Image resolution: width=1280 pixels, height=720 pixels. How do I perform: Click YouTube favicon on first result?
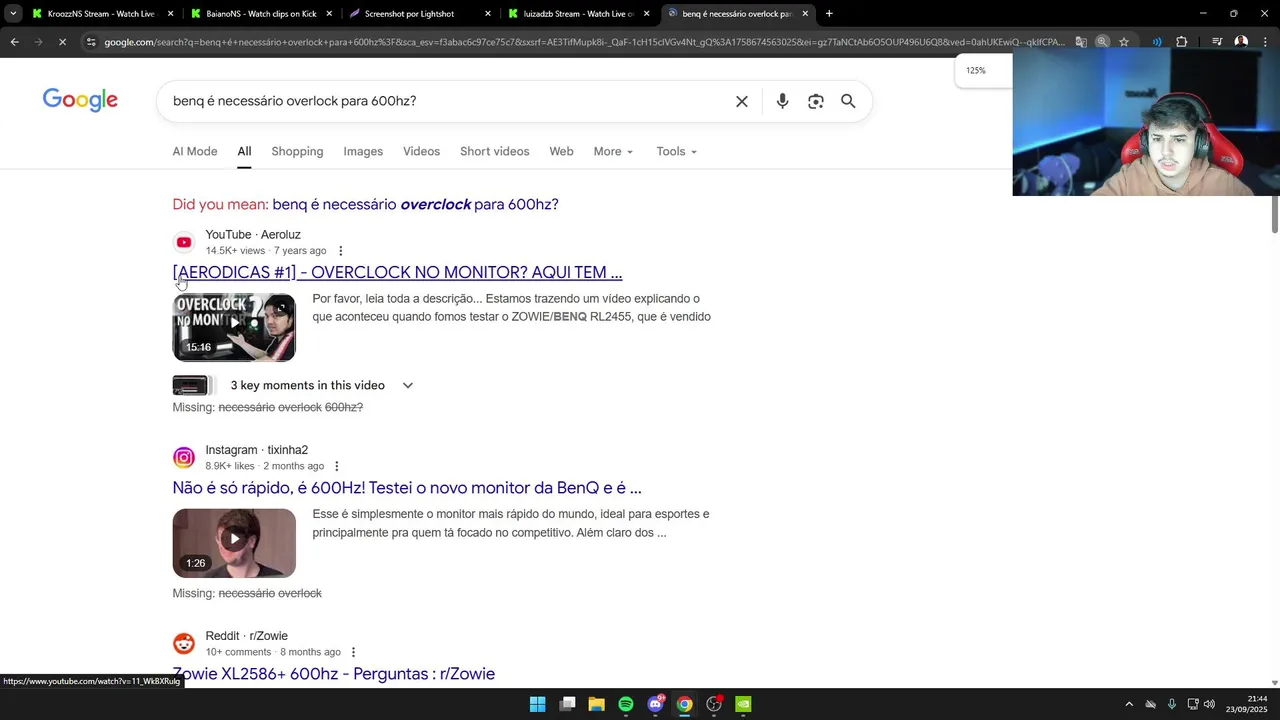pyautogui.click(x=184, y=242)
